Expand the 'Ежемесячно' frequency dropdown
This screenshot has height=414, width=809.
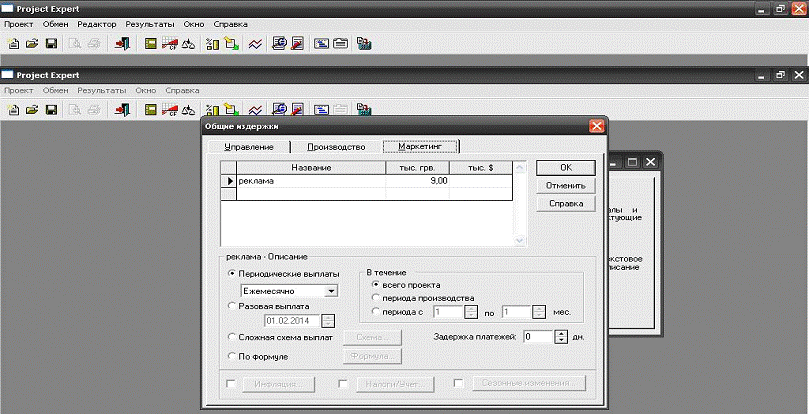[x=332, y=291]
